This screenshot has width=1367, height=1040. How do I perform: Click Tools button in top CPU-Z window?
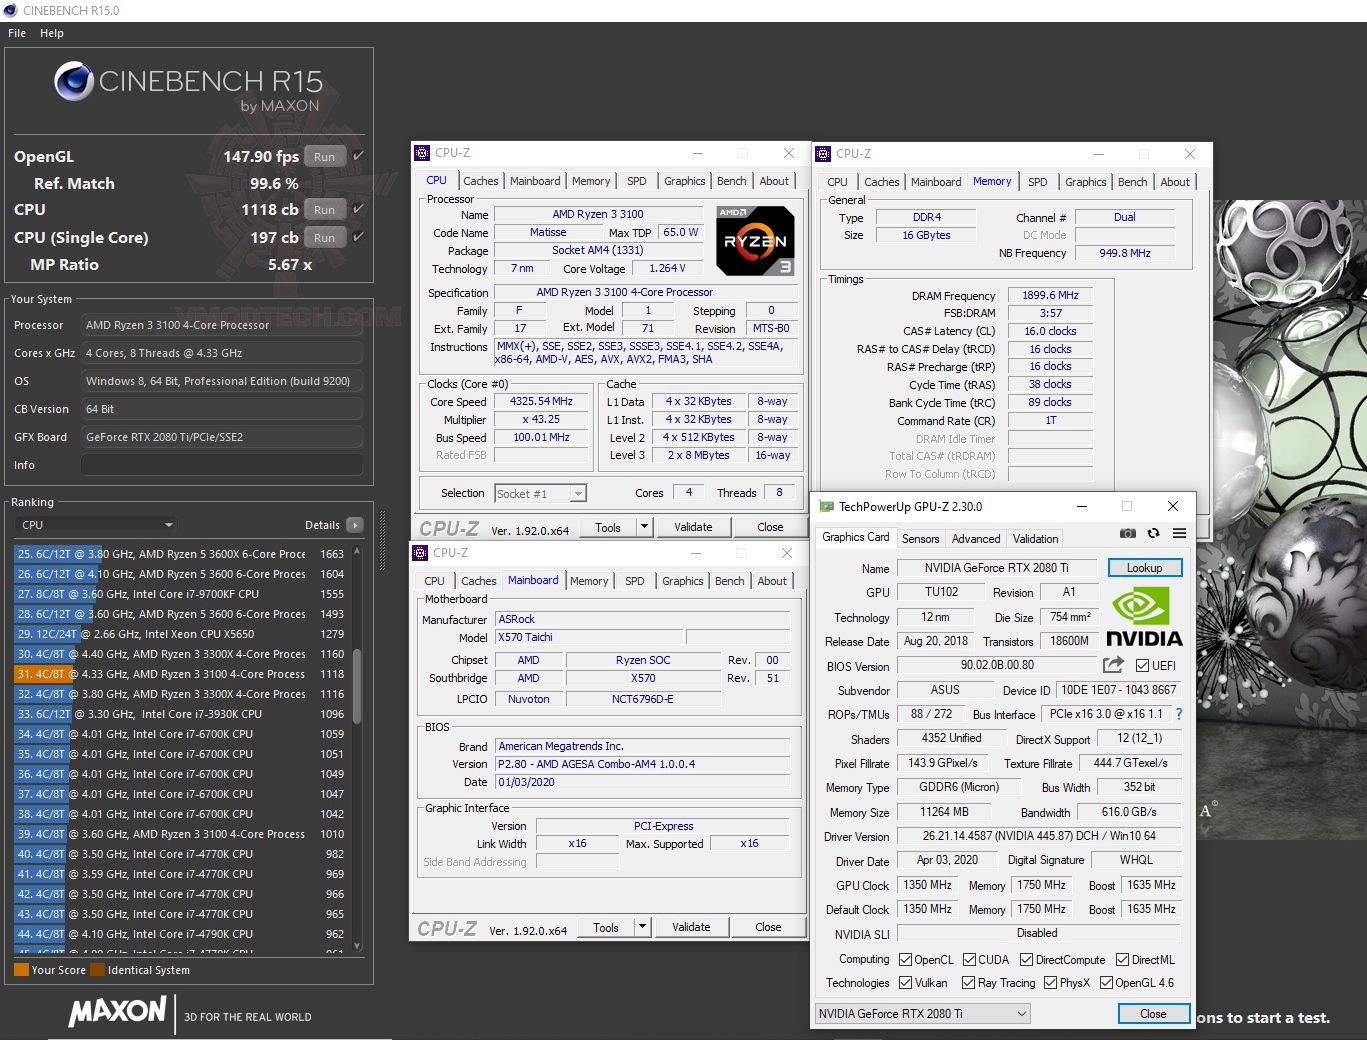point(608,527)
